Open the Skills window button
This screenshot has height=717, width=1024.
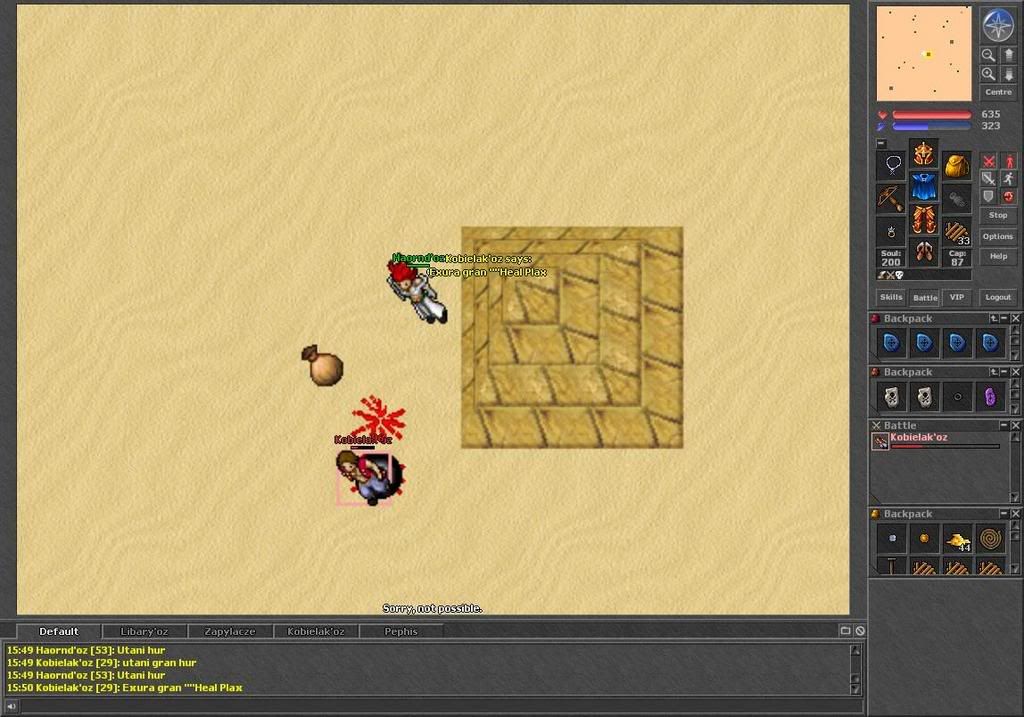click(x=891, y=297)
